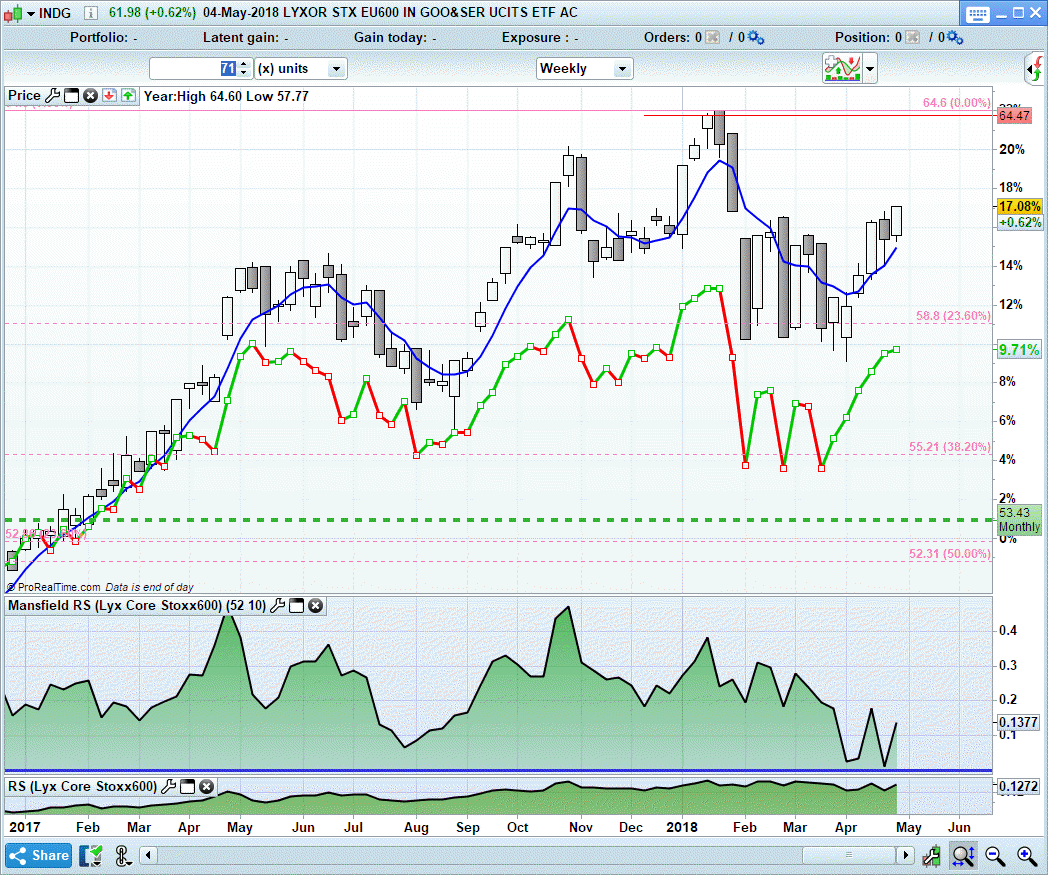The image size is (1048, 875).
Task: Move the Price panel up with green arrow
Action: tap(128, 96)
